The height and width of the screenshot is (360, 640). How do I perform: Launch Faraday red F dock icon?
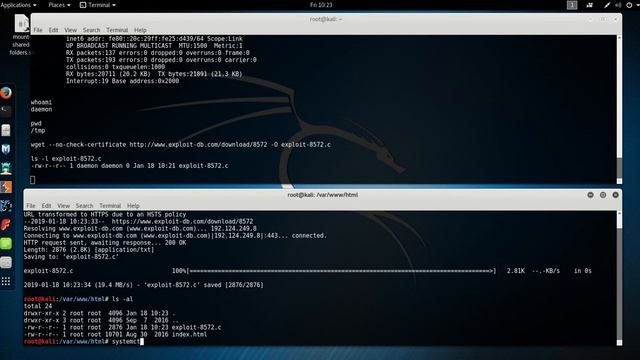(6, 224)
